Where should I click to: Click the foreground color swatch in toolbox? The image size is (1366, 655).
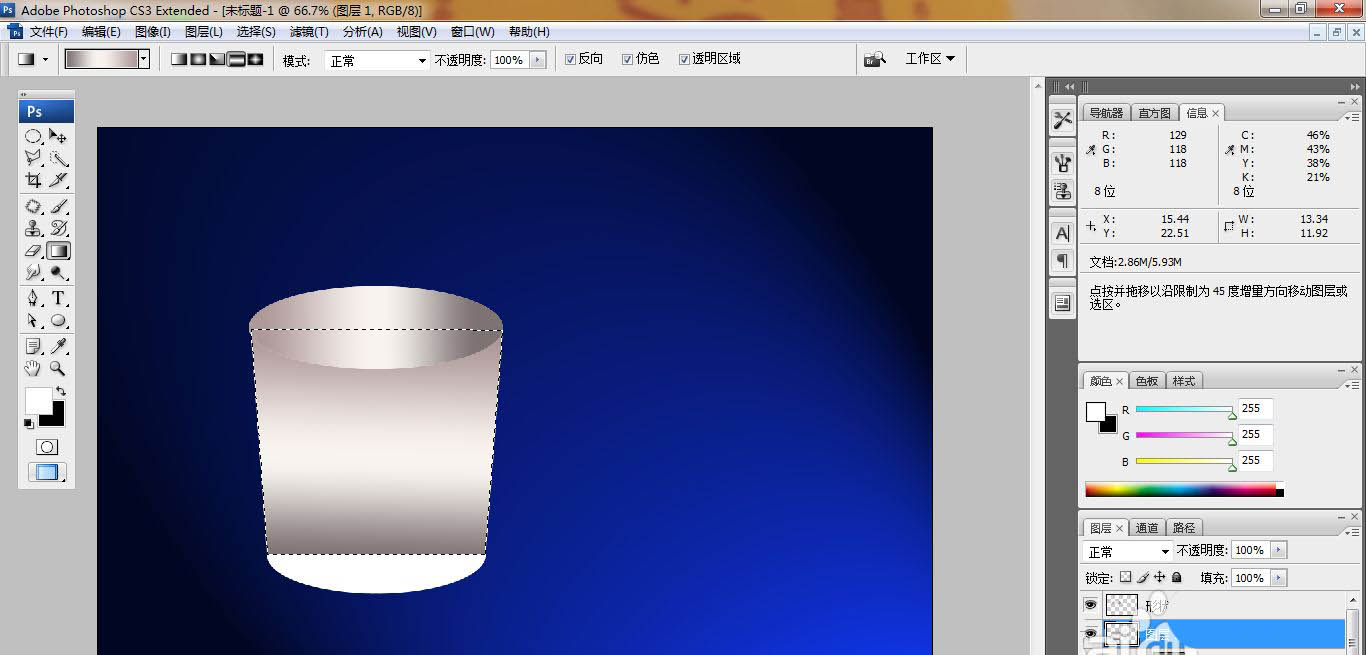point(38,400)
